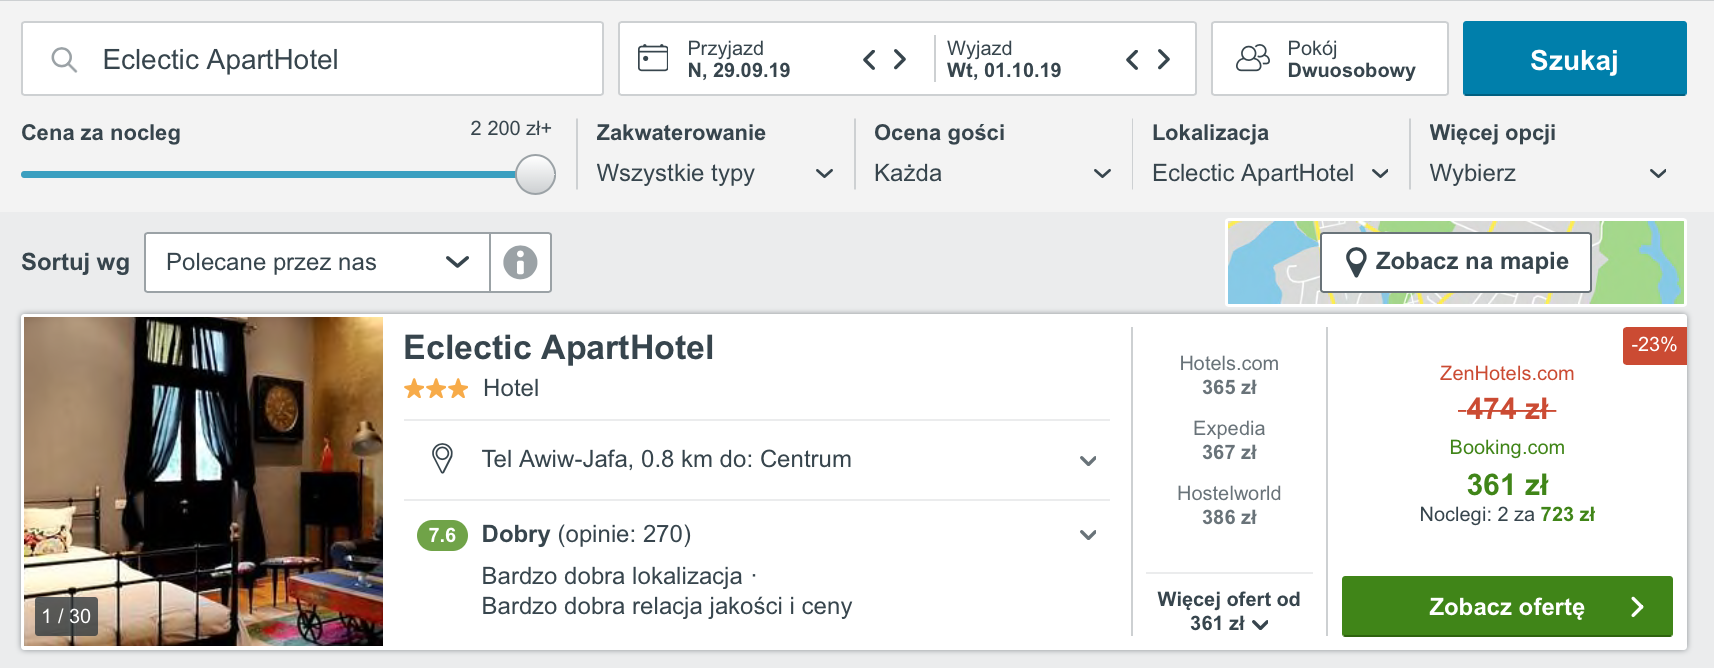
Task: Open room type guests icon selector
Action: click(x=1253, y=58)
